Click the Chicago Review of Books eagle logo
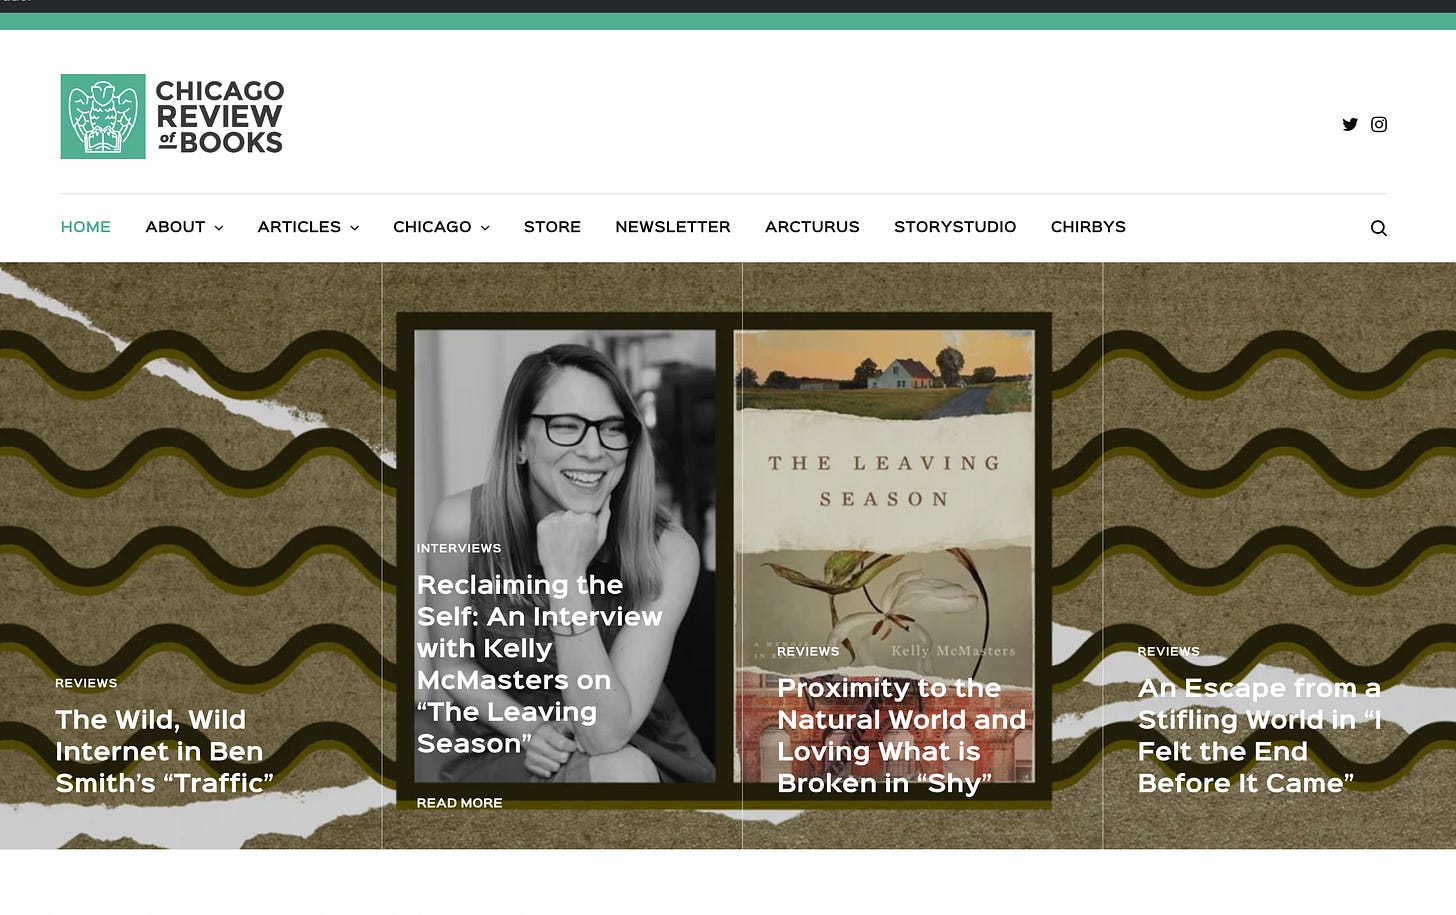 (103, 116)
